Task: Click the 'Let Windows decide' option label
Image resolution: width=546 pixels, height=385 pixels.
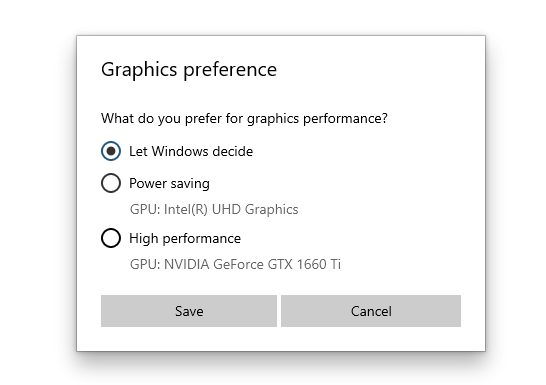Action: (191, 151)
